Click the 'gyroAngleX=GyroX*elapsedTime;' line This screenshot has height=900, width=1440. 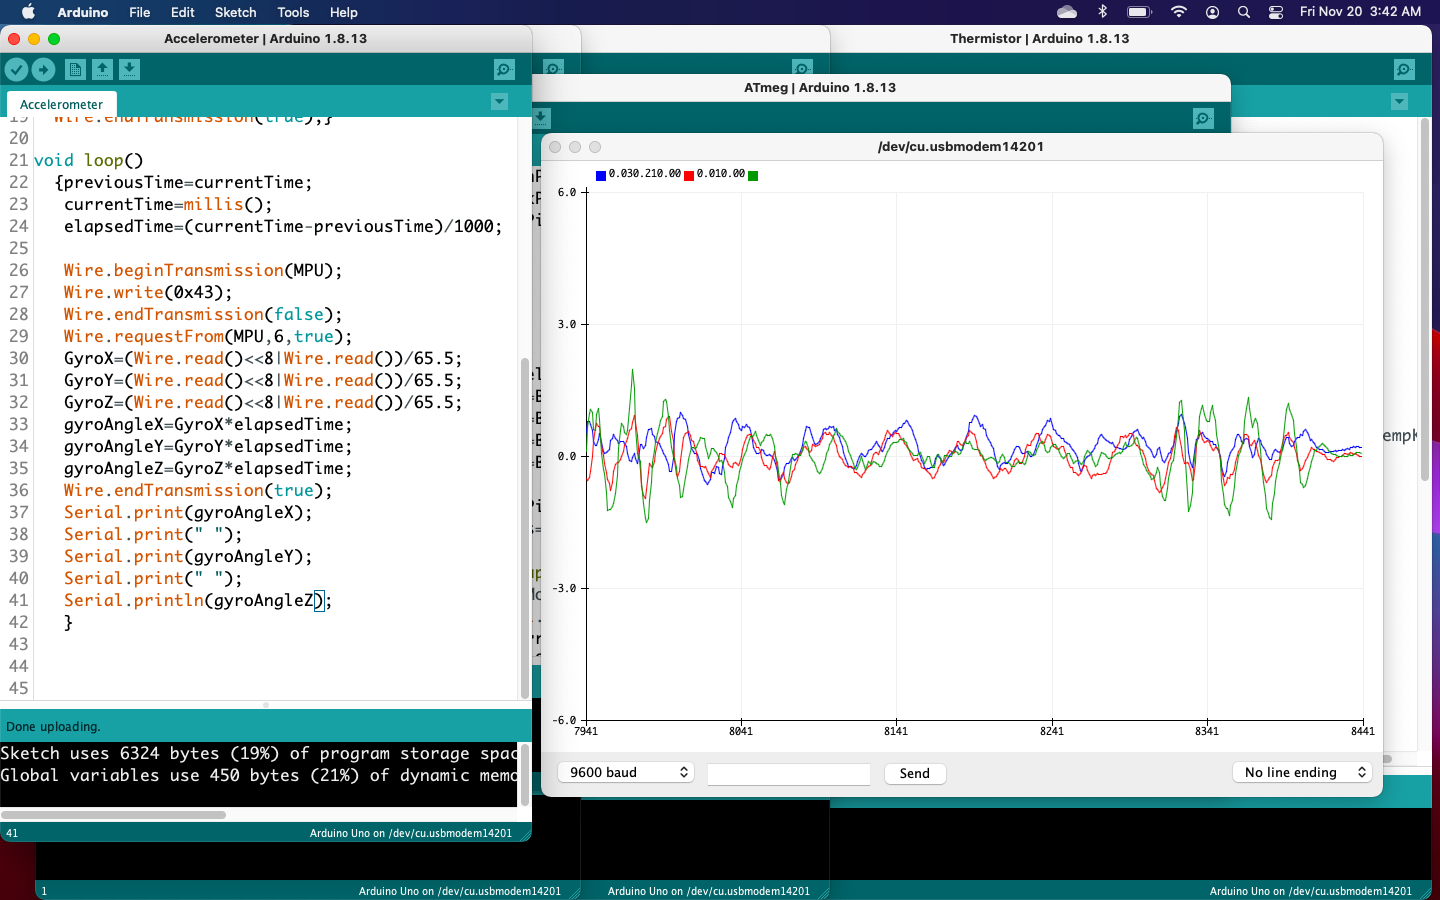point(208,424)
